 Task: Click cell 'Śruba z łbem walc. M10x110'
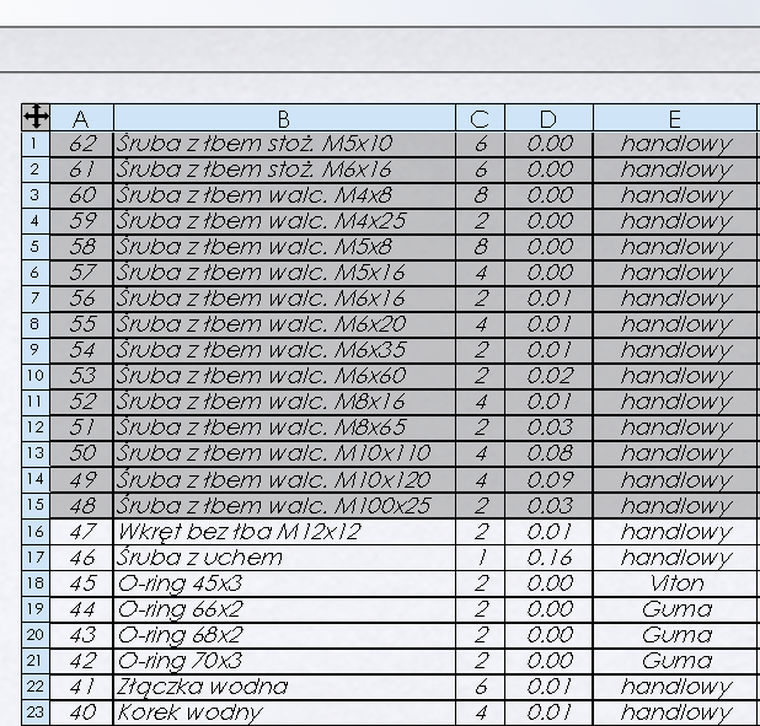click(x=285, y=453)
